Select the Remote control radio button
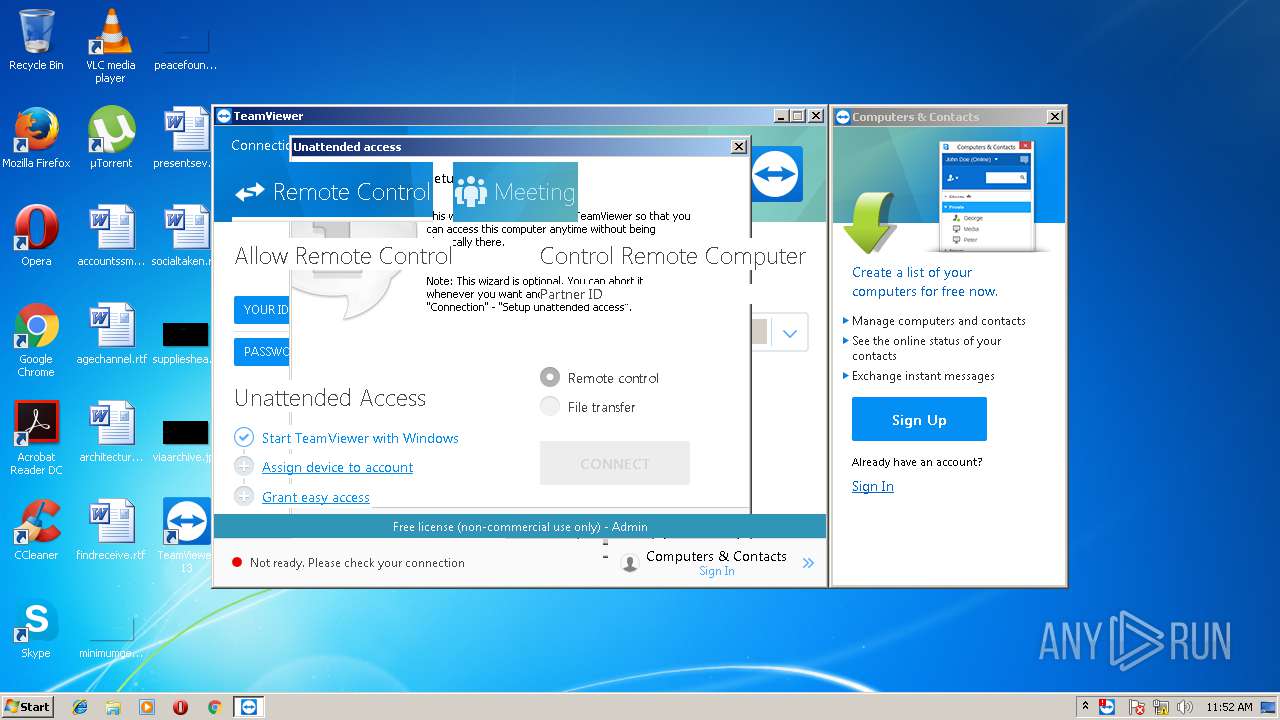Viewport: 1280px width, 720px height. click(550, 377)
